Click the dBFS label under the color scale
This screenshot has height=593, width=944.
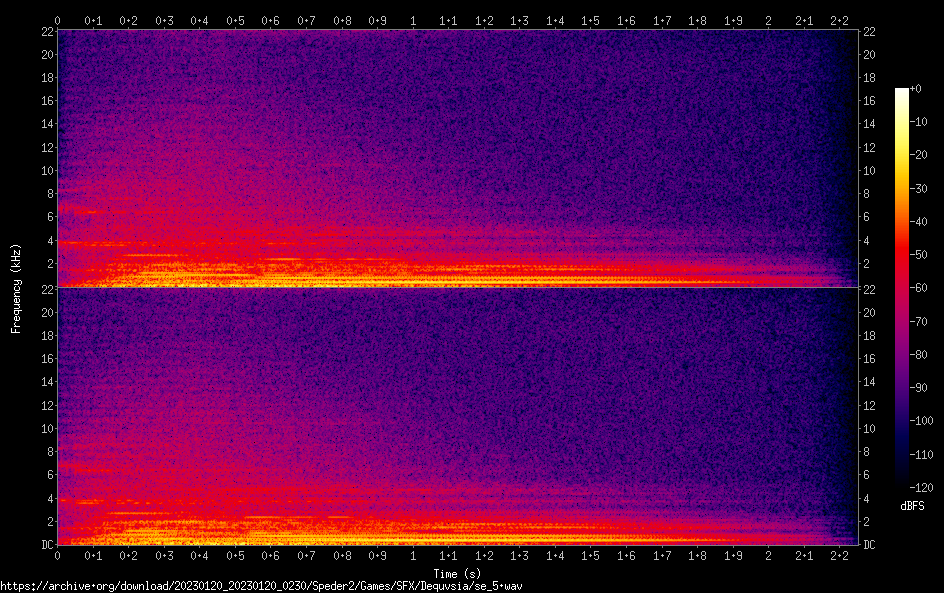tap(912, 507)
